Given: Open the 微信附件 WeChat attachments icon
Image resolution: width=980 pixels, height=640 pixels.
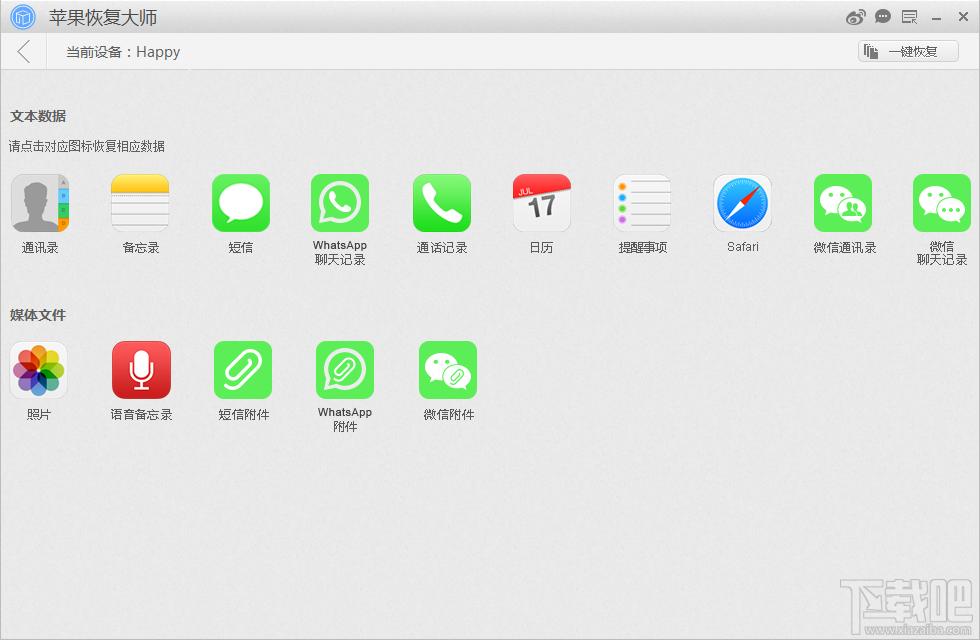Looking at the screenshot, I should pos(448,370).
